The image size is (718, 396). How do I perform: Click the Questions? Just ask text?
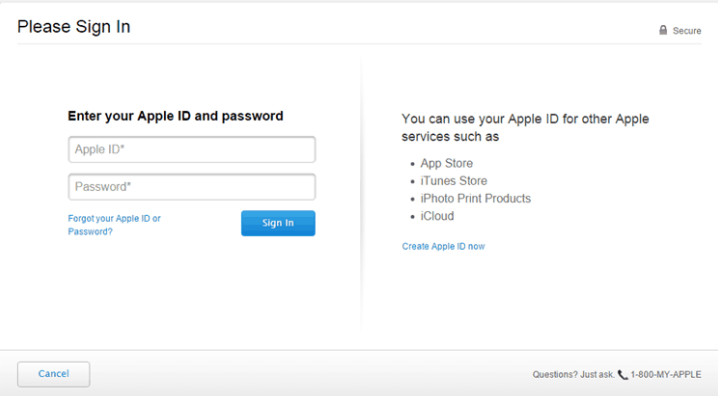pyautogui.click(x=573, y=374)
